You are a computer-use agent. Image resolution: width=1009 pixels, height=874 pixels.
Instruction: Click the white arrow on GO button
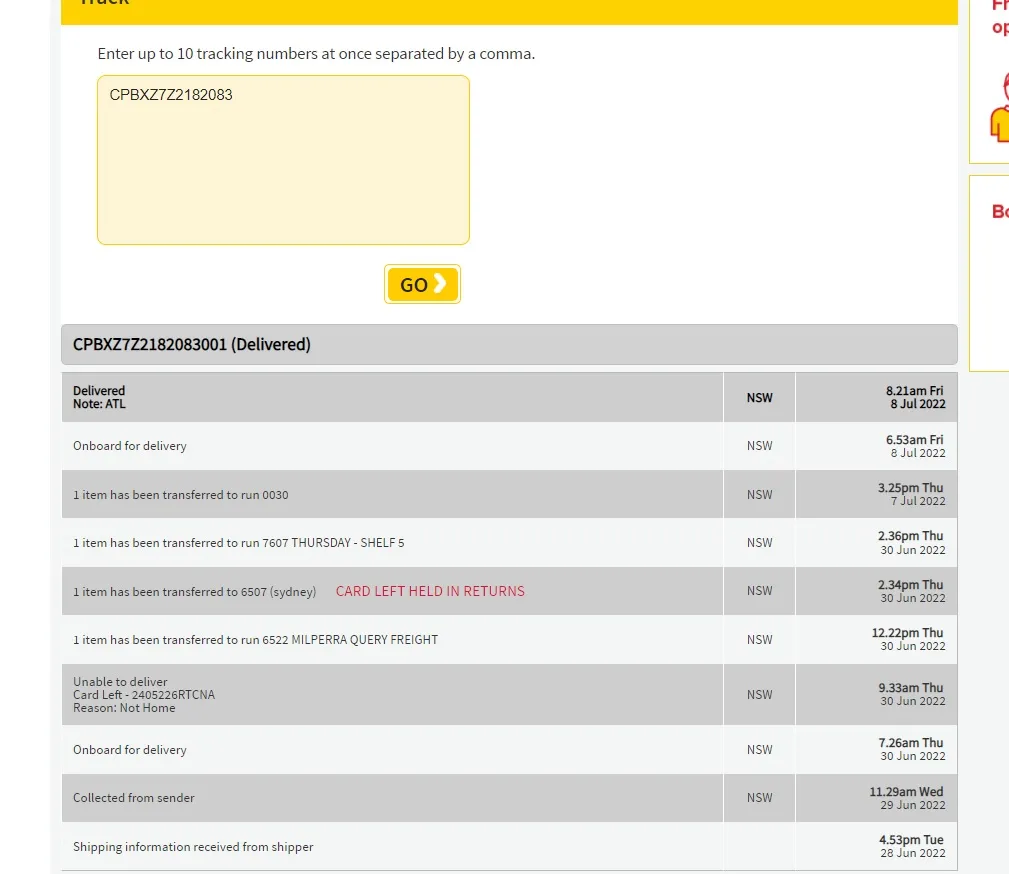click(440, 284)
